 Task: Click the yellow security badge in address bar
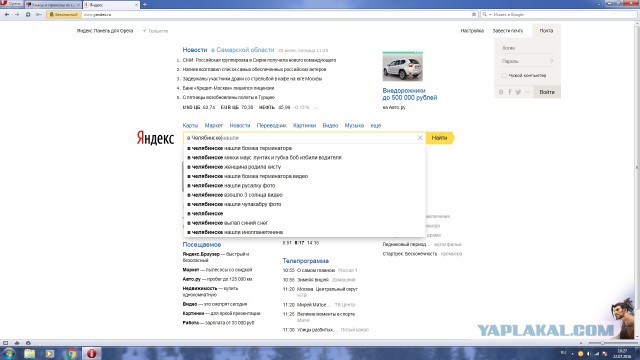[64, 14]
